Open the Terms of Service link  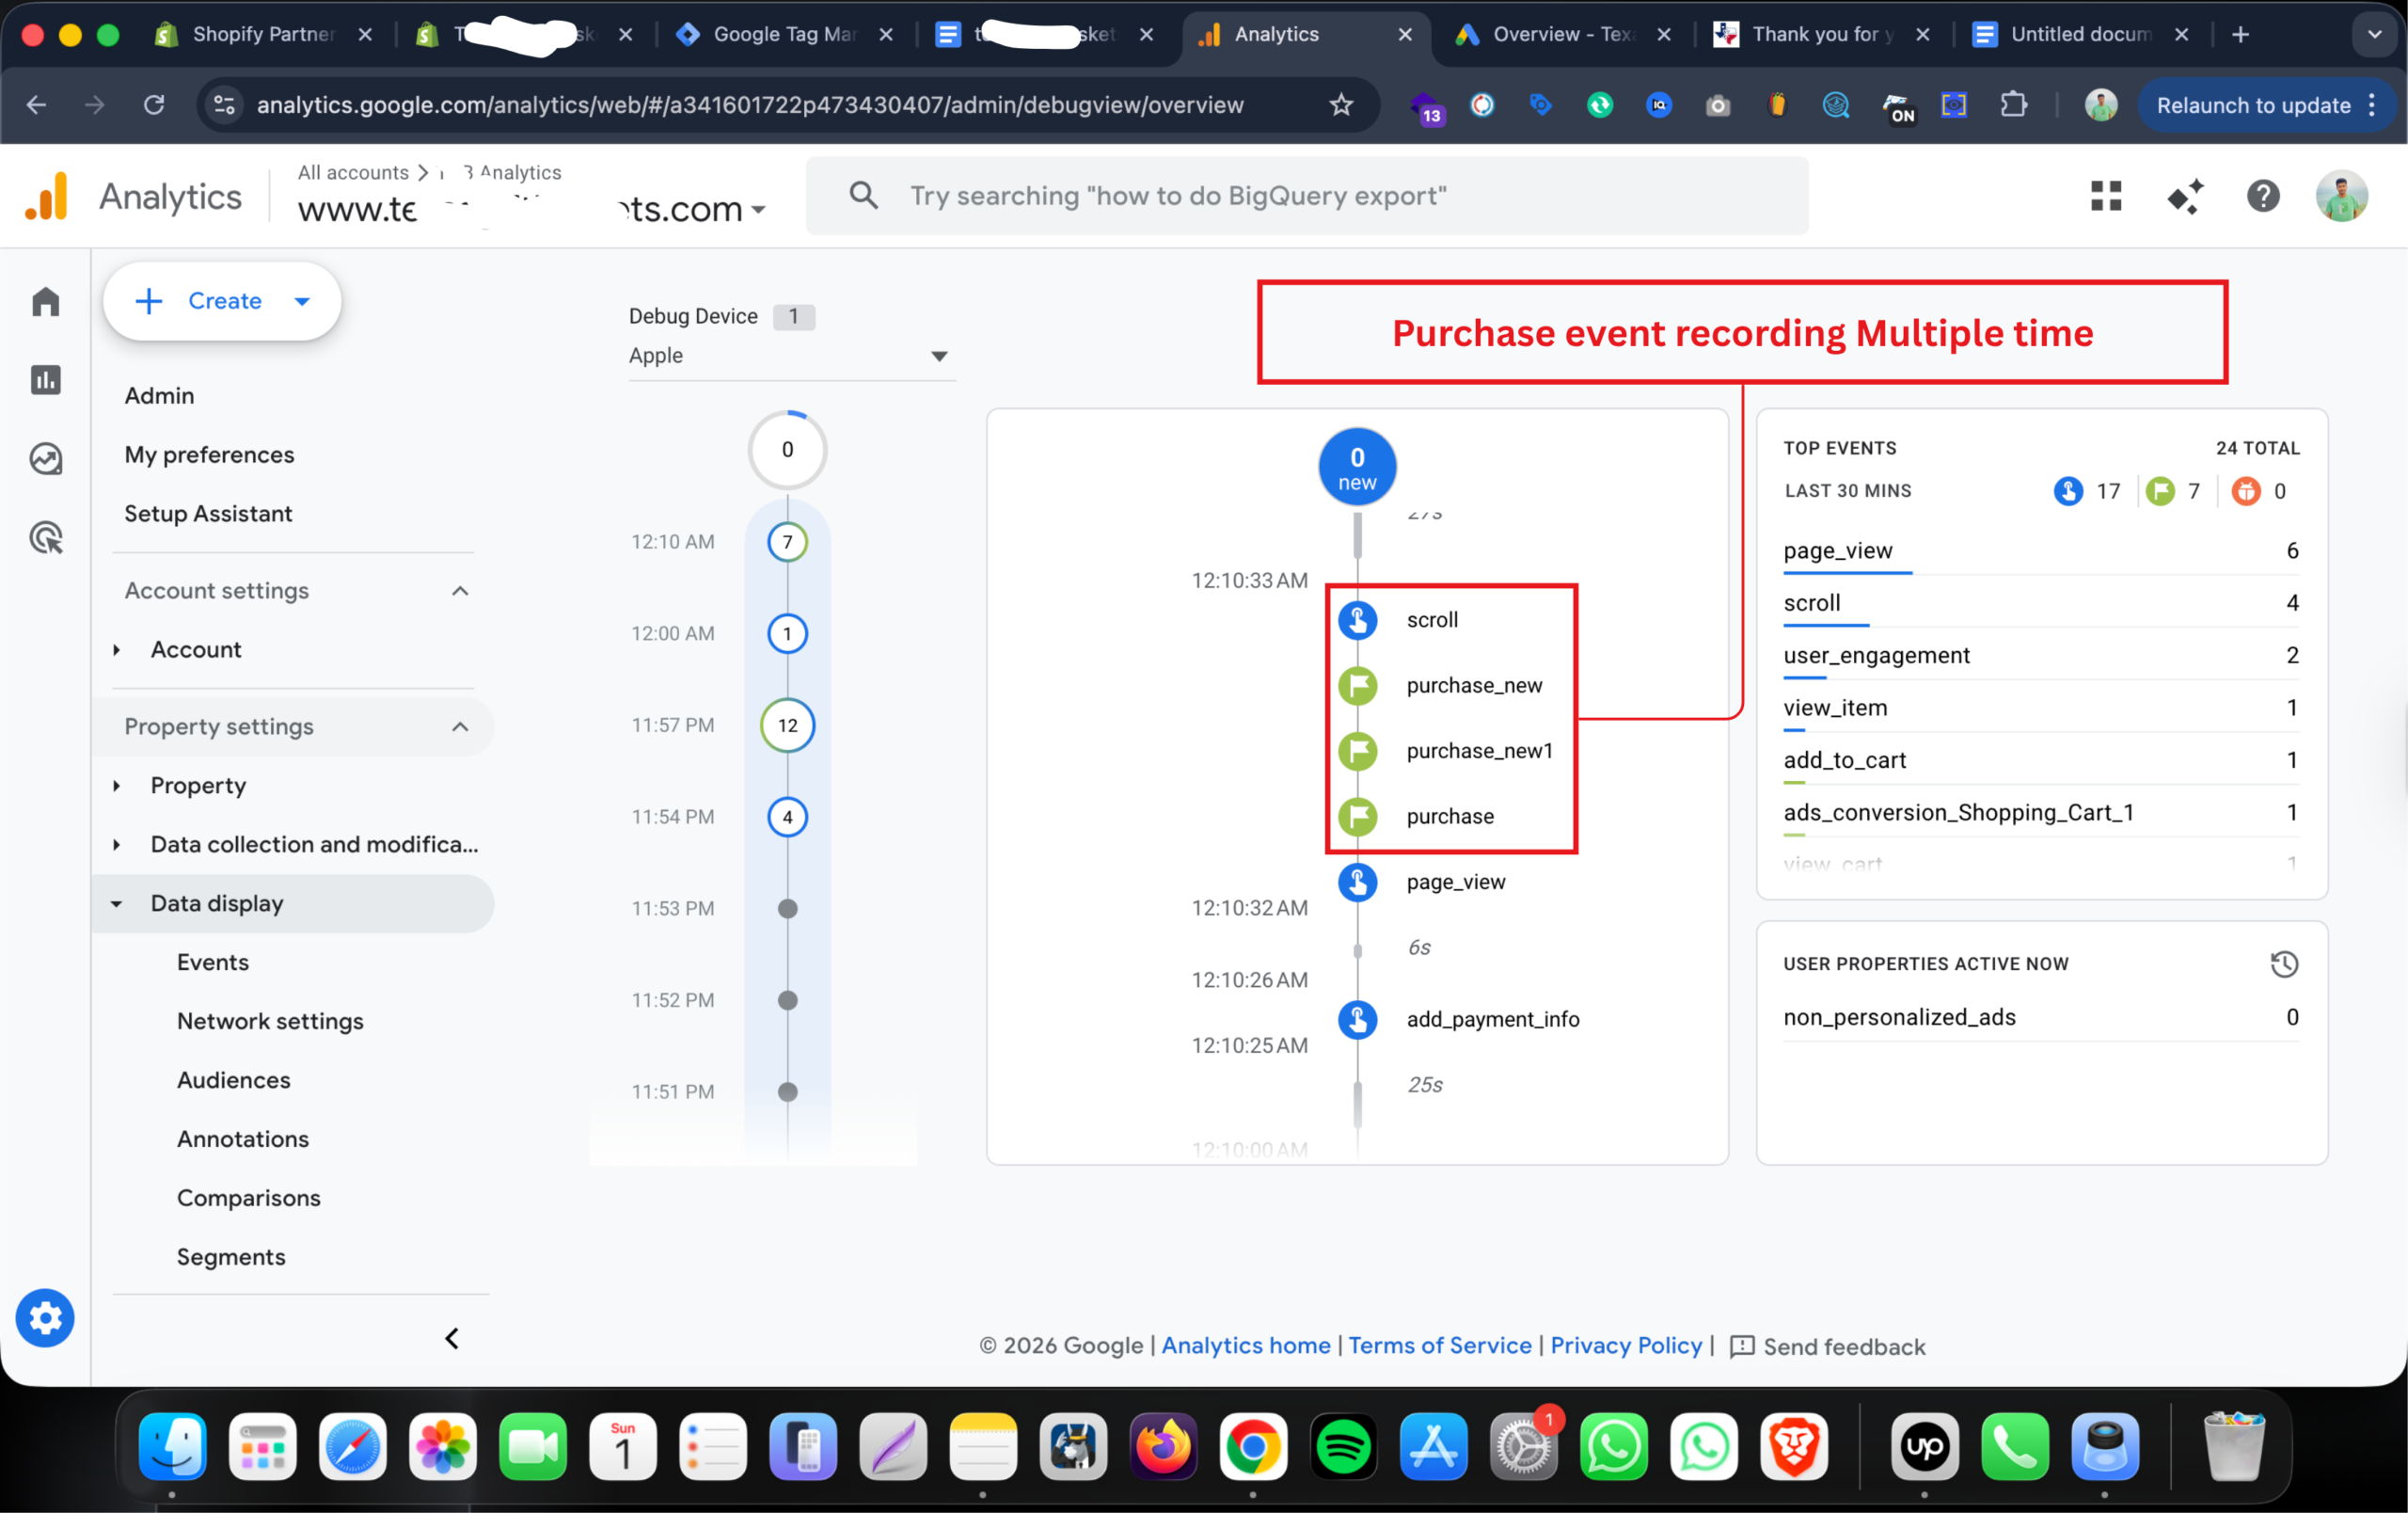1439,1345
